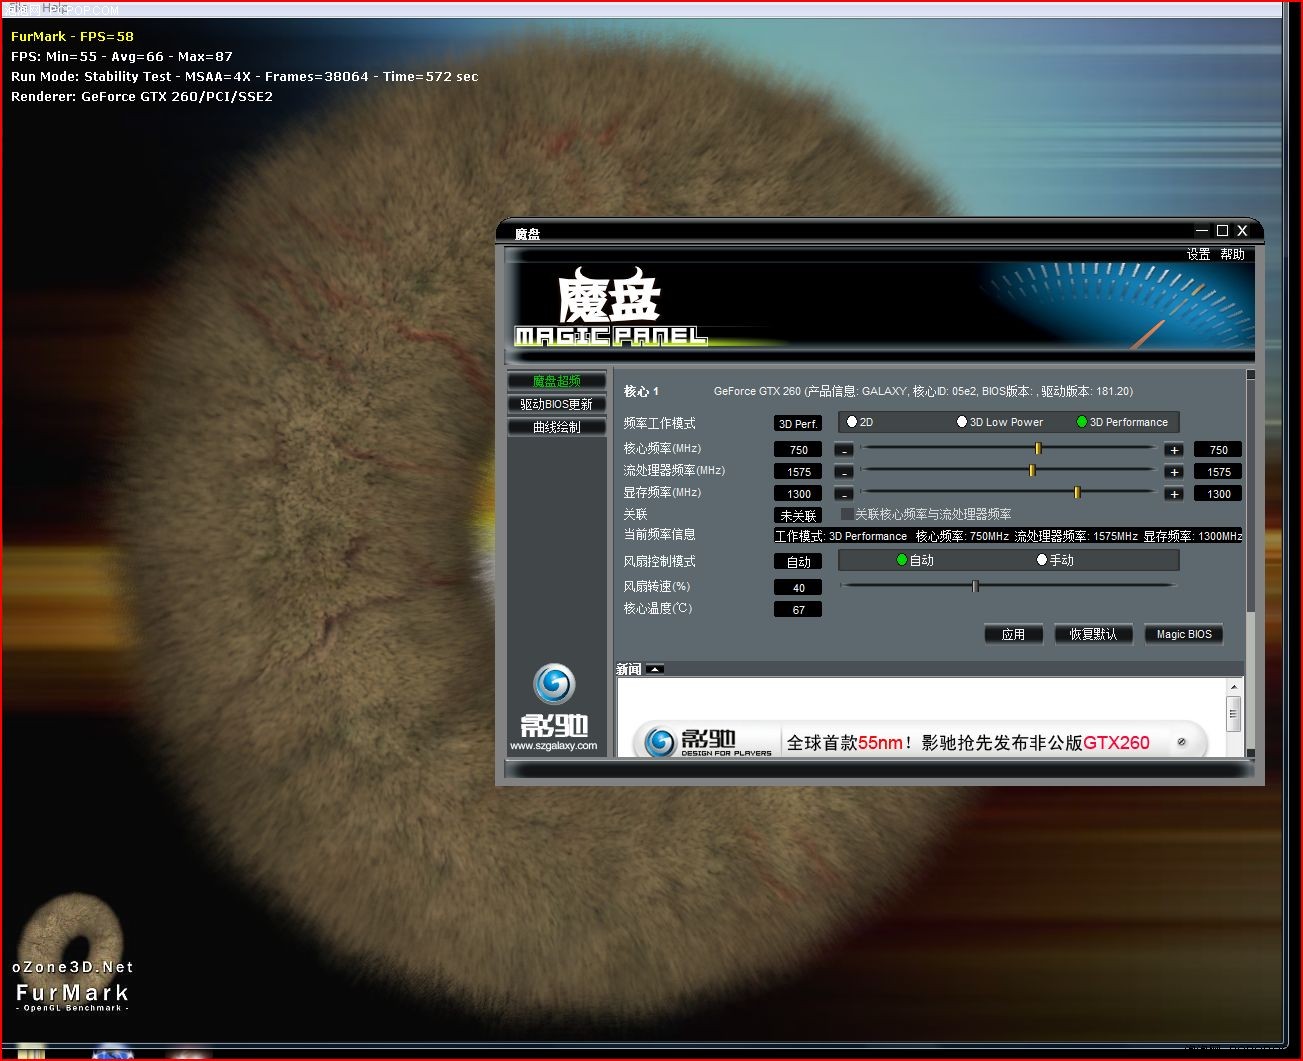1303x1061 pixels.
Task: Click the right core clock 750 field
Action: point(1218,450)
